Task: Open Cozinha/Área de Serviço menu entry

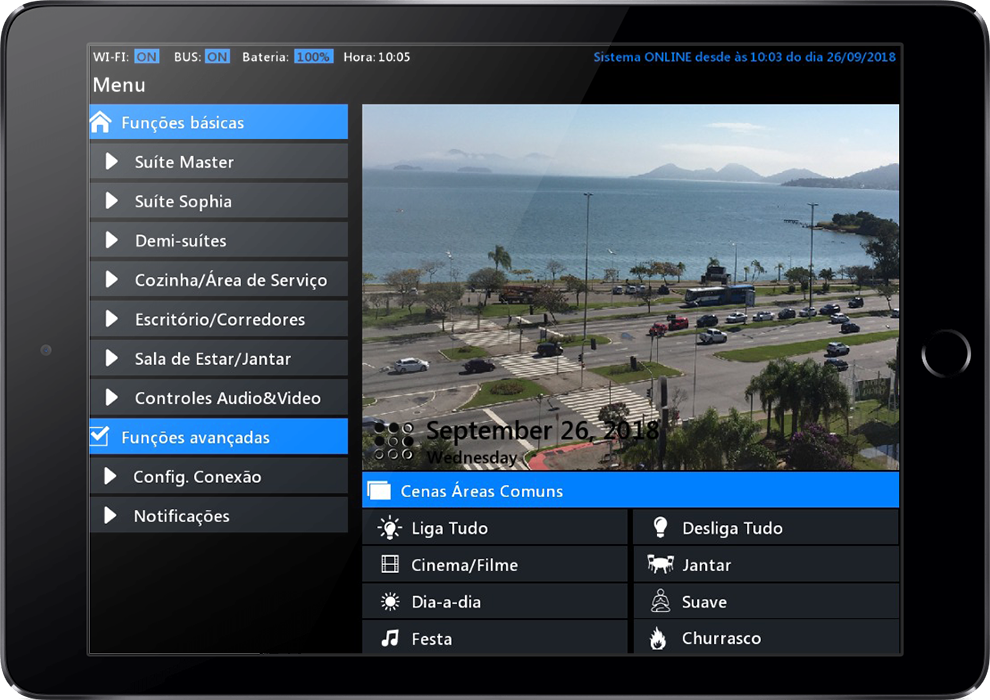Action: [218, 279]
